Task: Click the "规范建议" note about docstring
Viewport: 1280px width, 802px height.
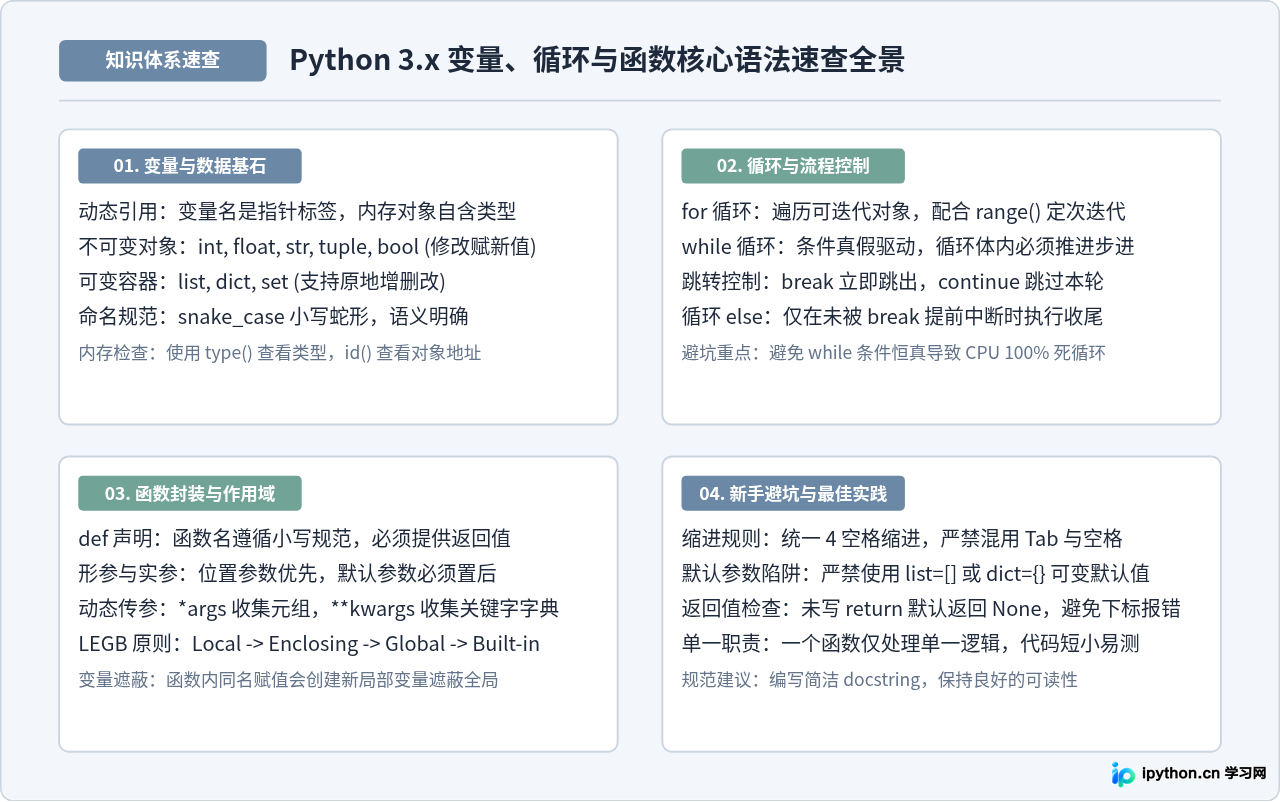Action: (880, 680)
